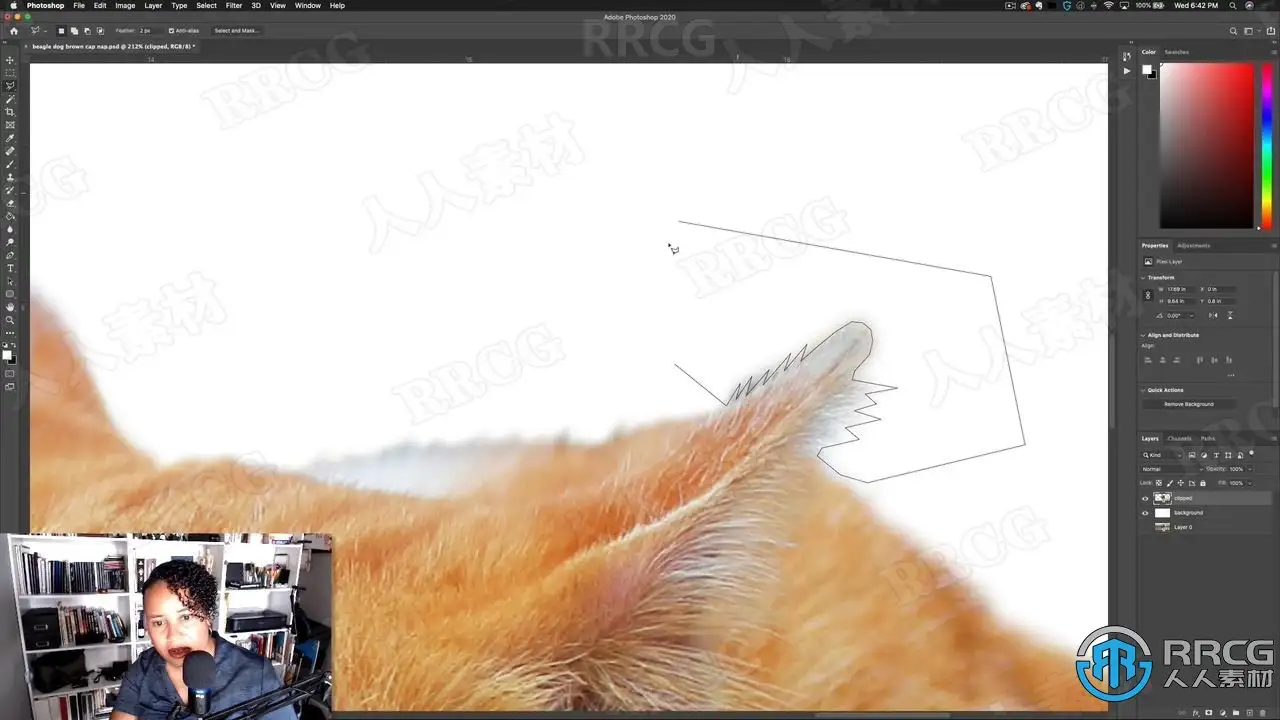The height and width of the screenshot is (720, 1280).
Task: Select the Dodge tool
Action: coord(11,242)
